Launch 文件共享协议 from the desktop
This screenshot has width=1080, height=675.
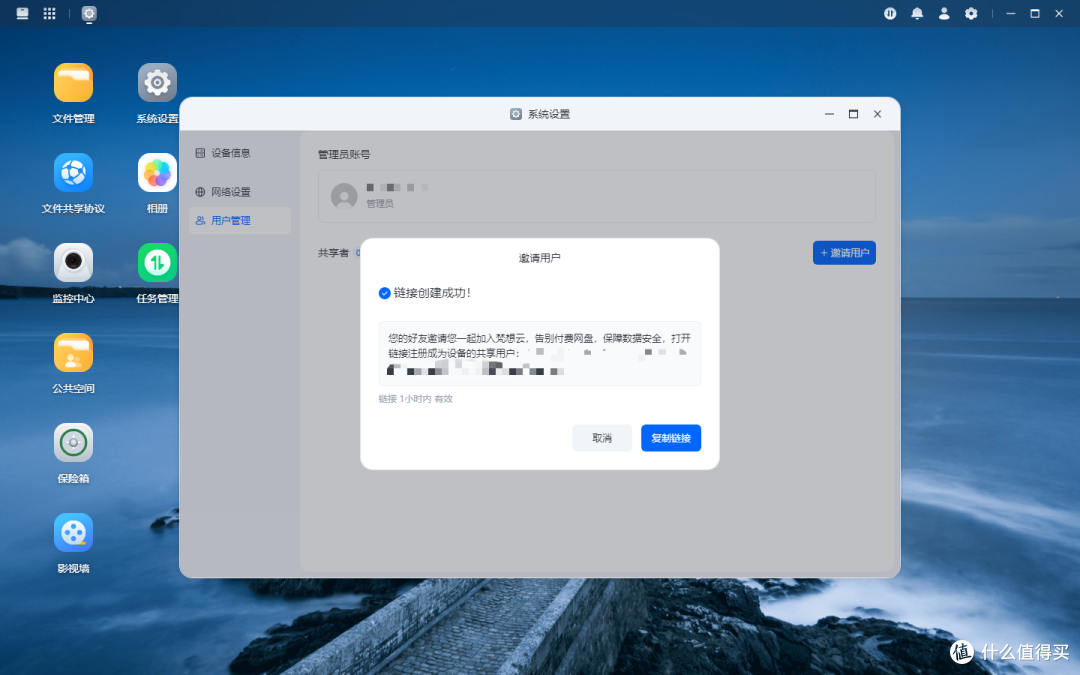(x=73, y=173)
